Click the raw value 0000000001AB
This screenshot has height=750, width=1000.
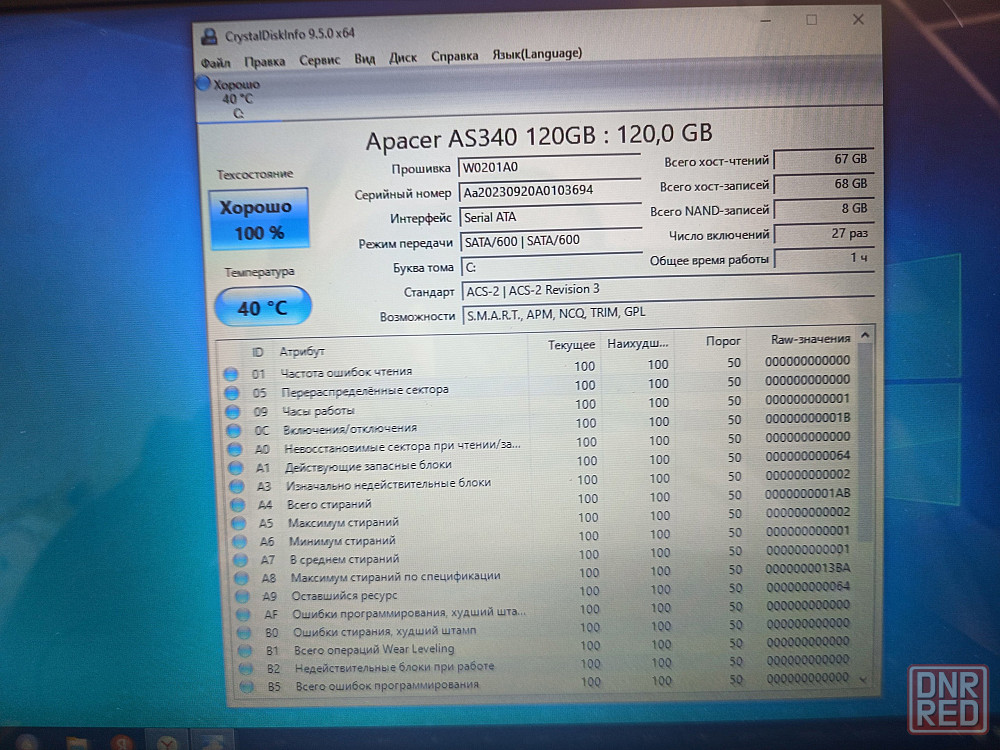[807, 494]
